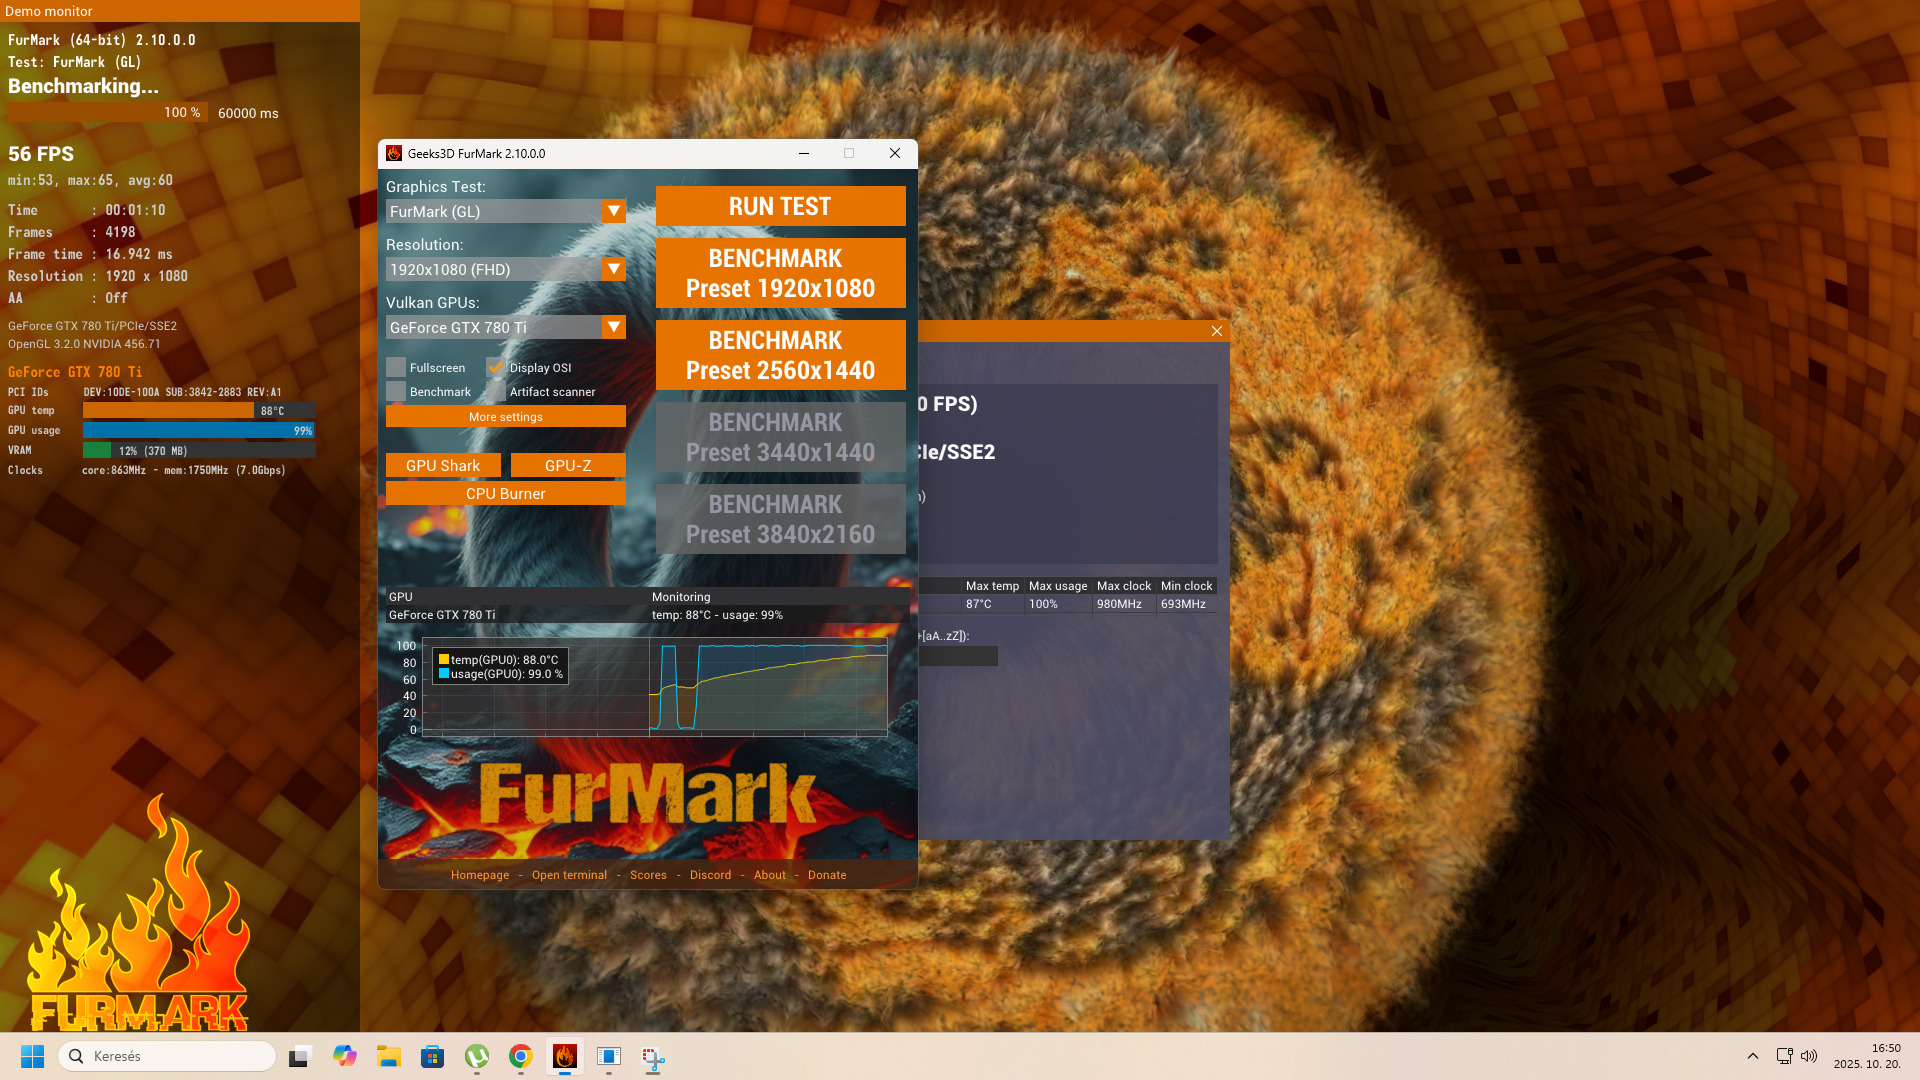Open Microsoft Store taskbar icon
Image resolution: width=1920 pixels, height=1080 pixels.
coord(432,1056)
